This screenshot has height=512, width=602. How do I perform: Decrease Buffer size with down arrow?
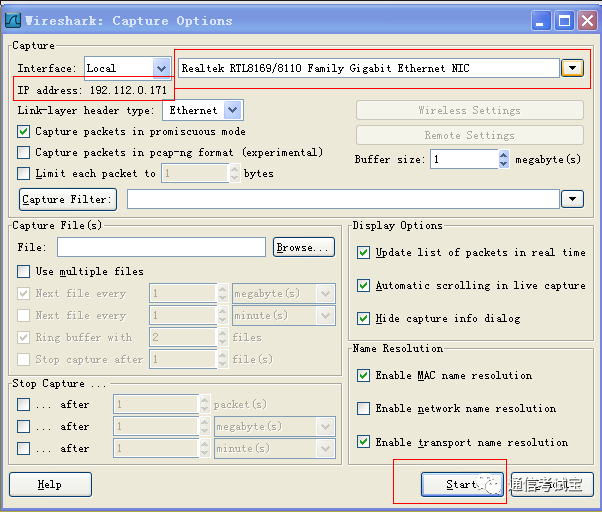click(504, 164)
